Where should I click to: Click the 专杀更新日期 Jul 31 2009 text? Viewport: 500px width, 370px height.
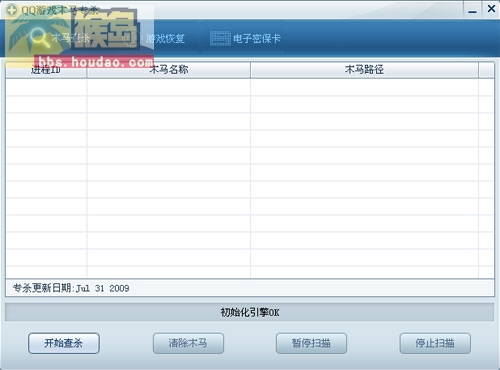point(71,288)
